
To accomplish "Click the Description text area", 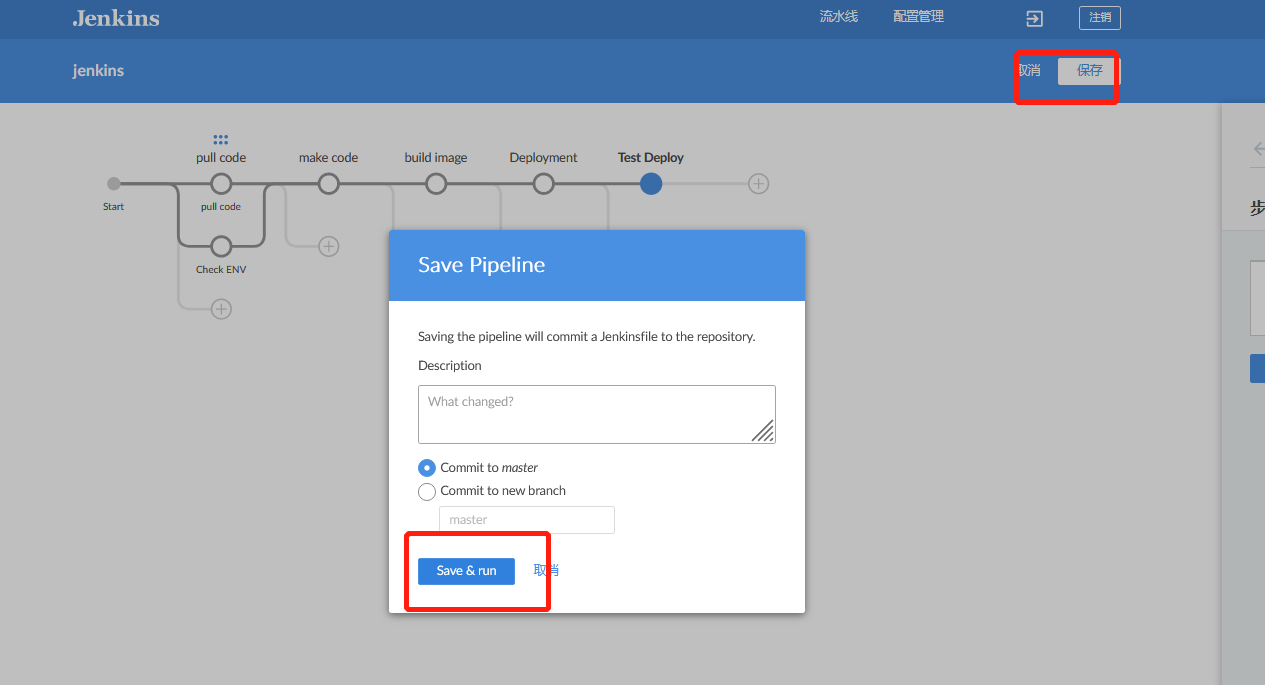I will 597,414.
